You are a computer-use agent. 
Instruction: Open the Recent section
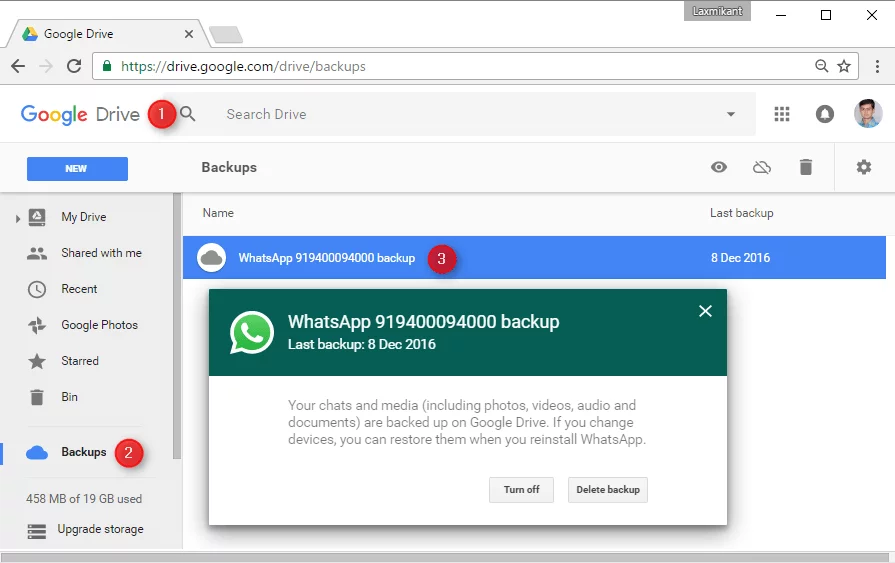(x=79, y=289)
